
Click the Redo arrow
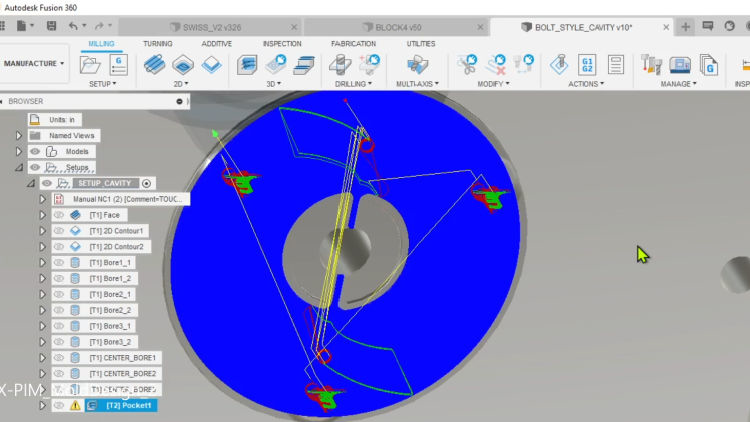tap(99, 26)
